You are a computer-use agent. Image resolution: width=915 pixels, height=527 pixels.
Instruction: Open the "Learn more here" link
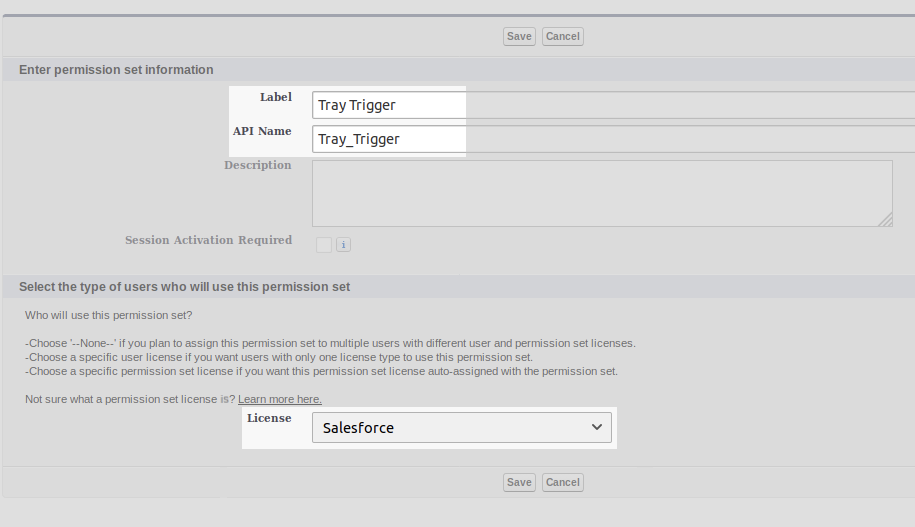click(280, 399)
